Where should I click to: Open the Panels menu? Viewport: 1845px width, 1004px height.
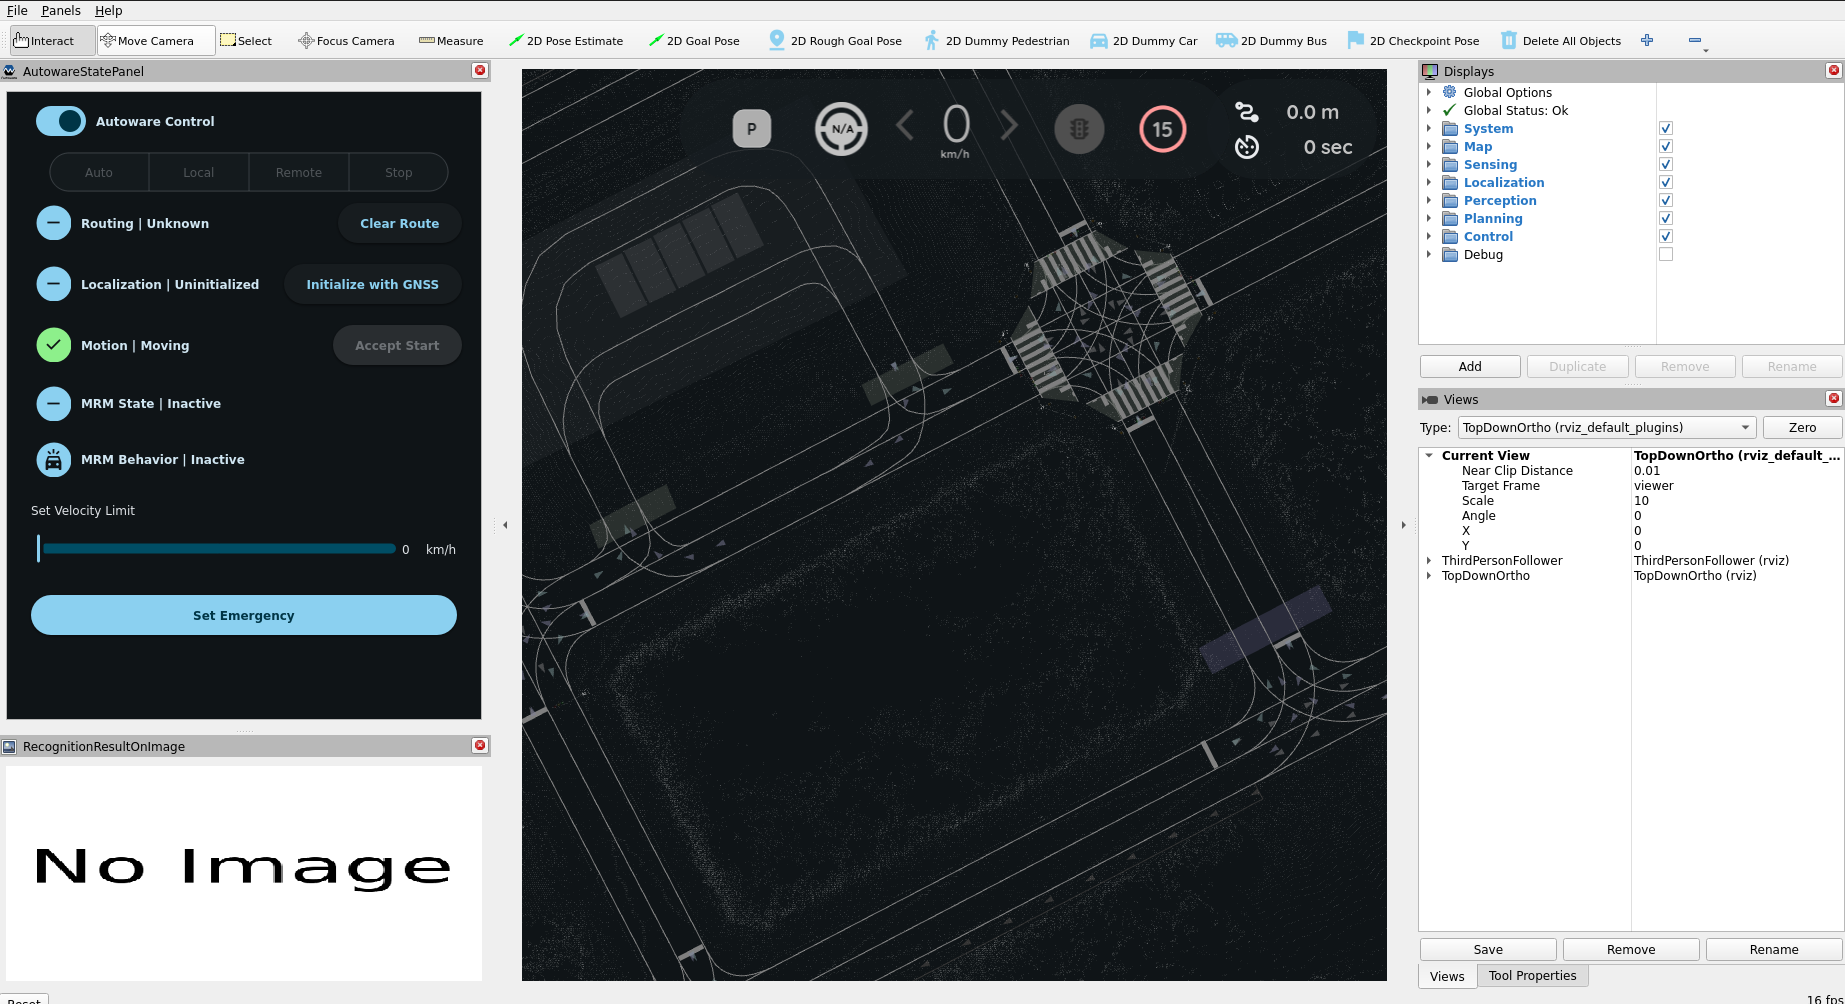pos(61,10)
